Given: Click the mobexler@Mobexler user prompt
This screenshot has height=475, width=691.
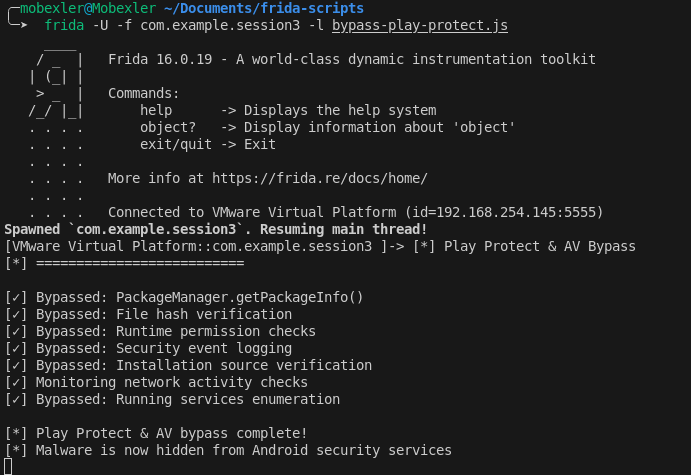Looking at the screenshot, I should [88, 8].
